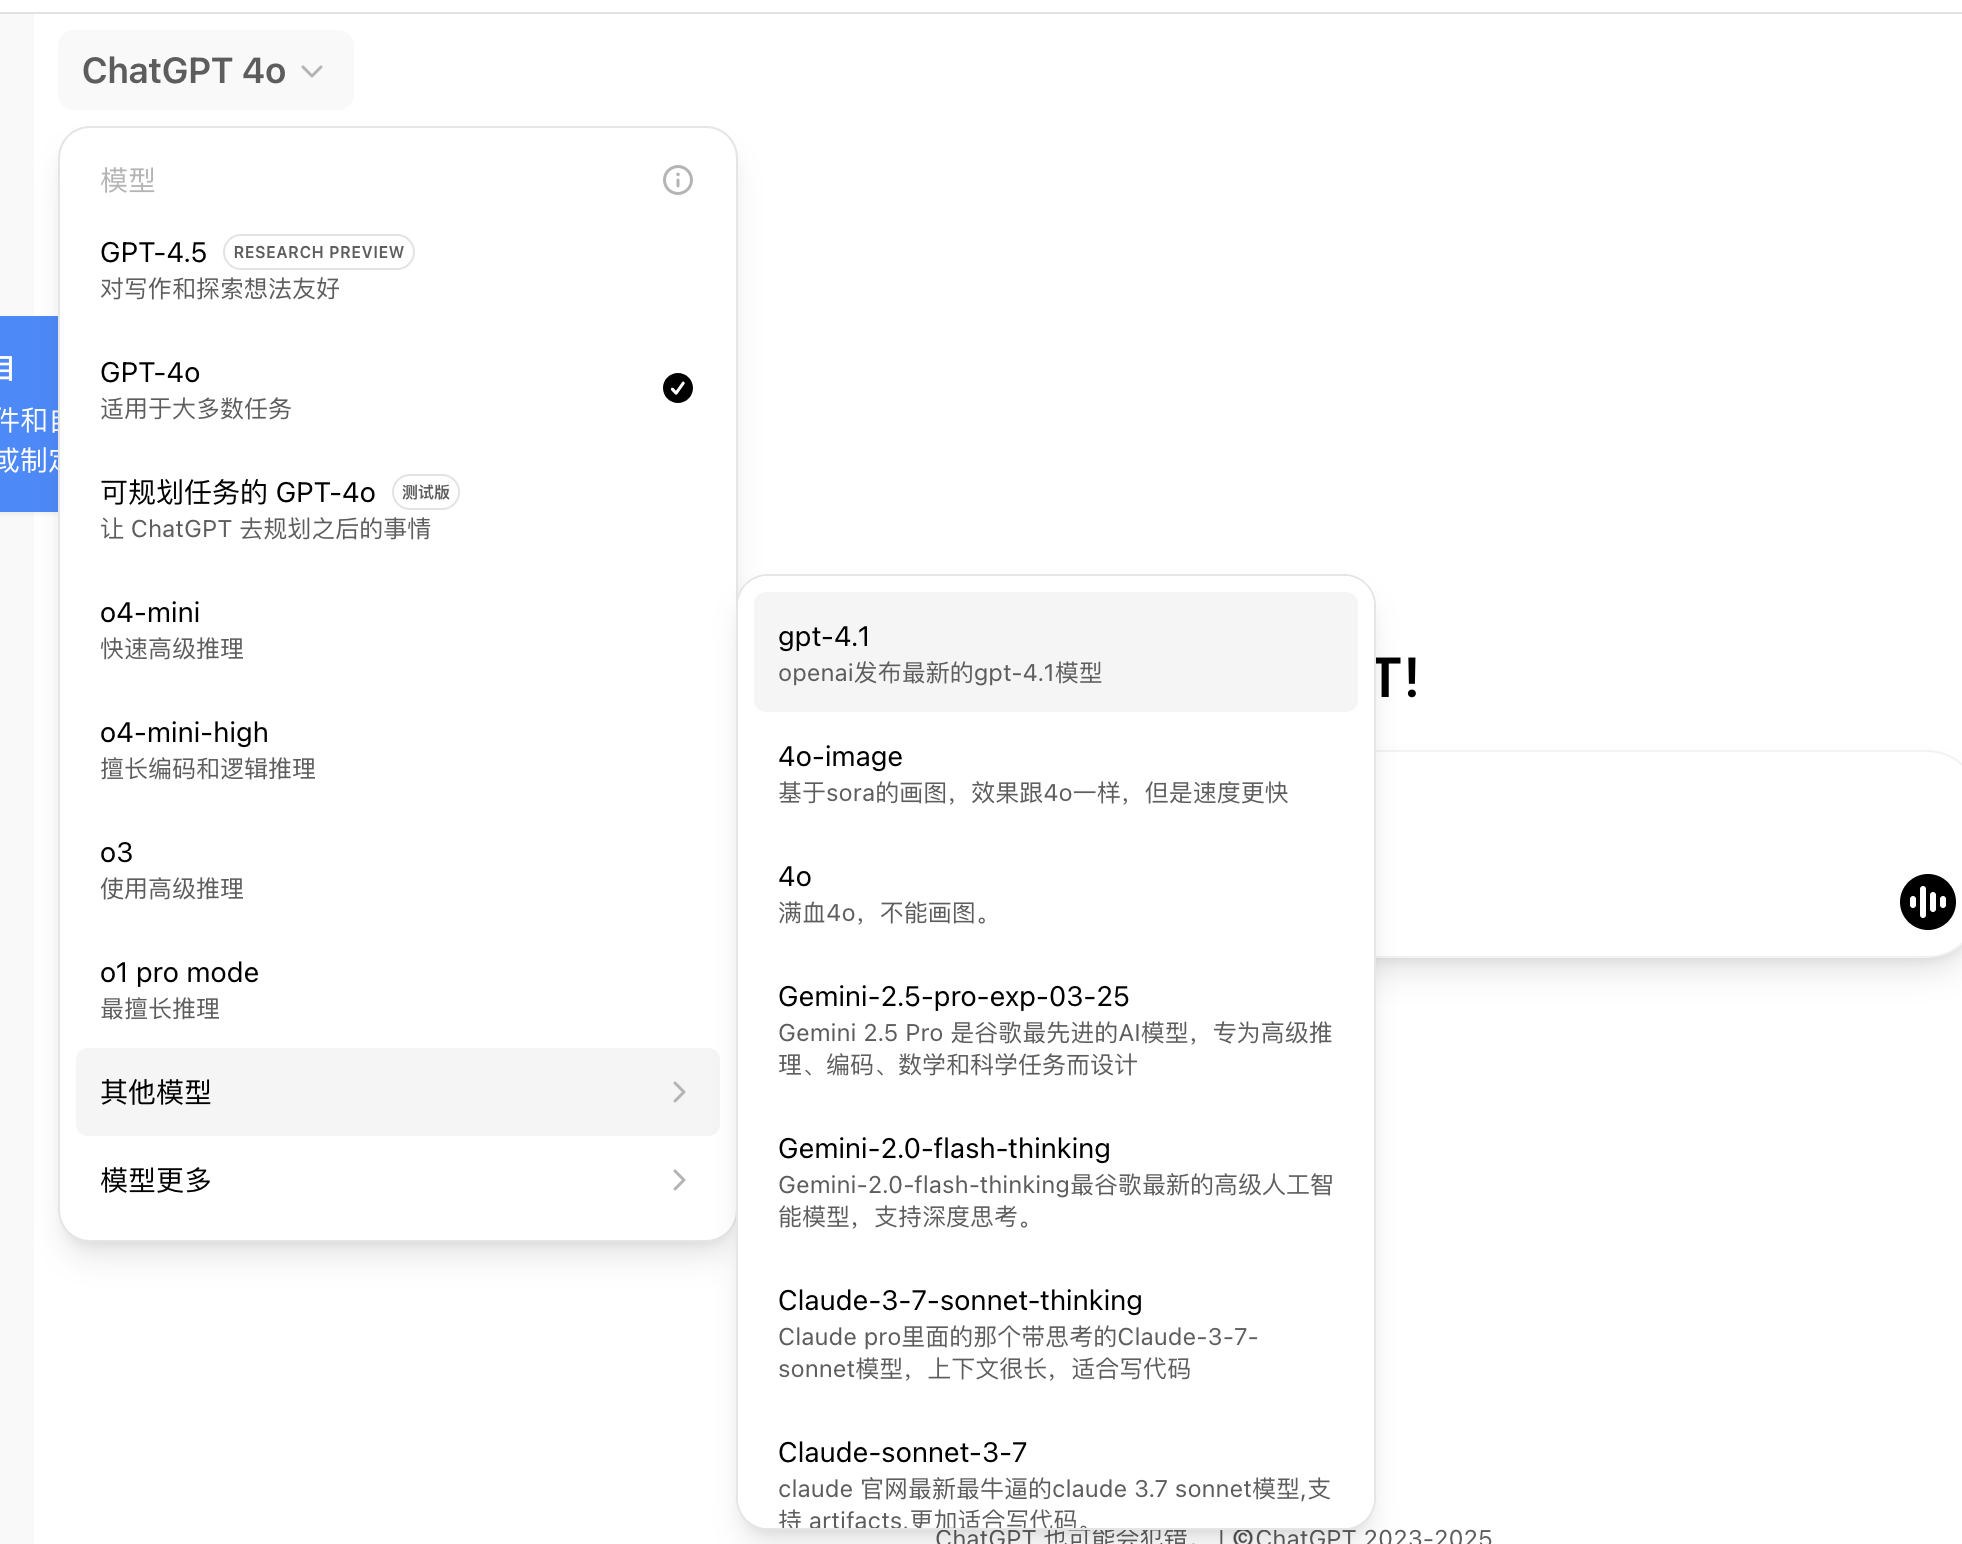Choose gpt-4.1 from the submenu

(x=1056, y=652)
